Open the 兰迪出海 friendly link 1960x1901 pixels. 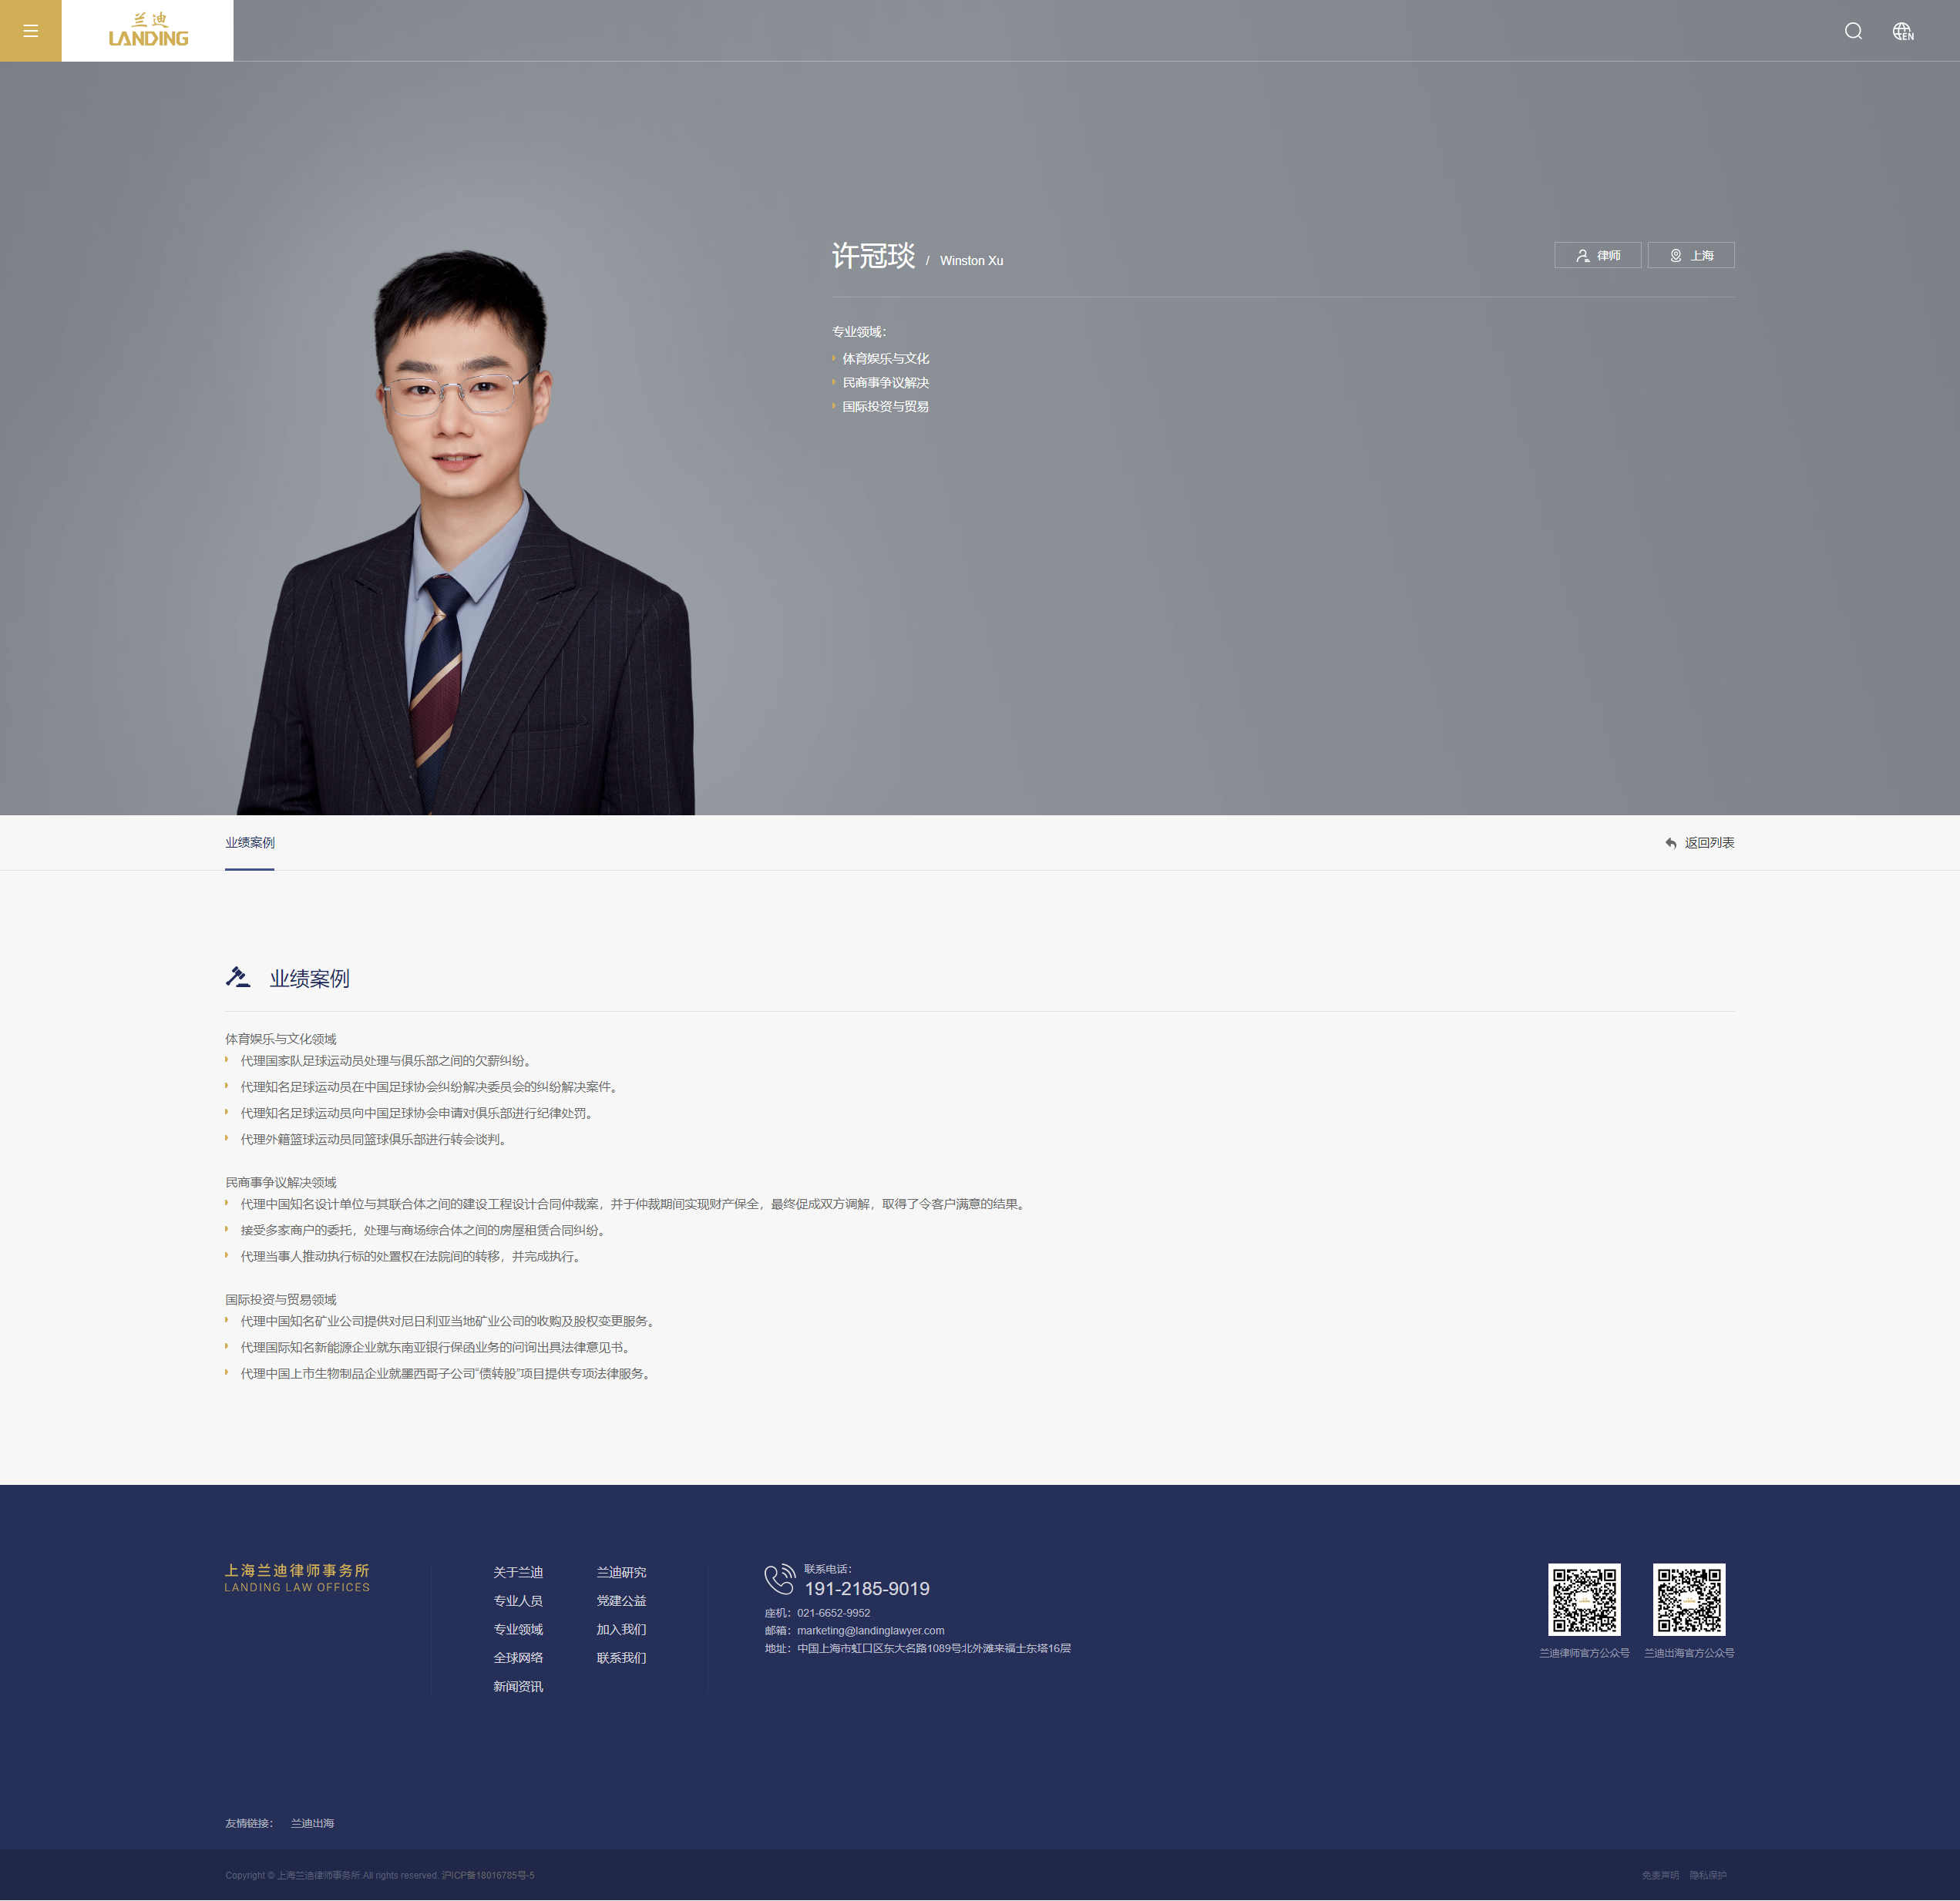[312, 1823]
